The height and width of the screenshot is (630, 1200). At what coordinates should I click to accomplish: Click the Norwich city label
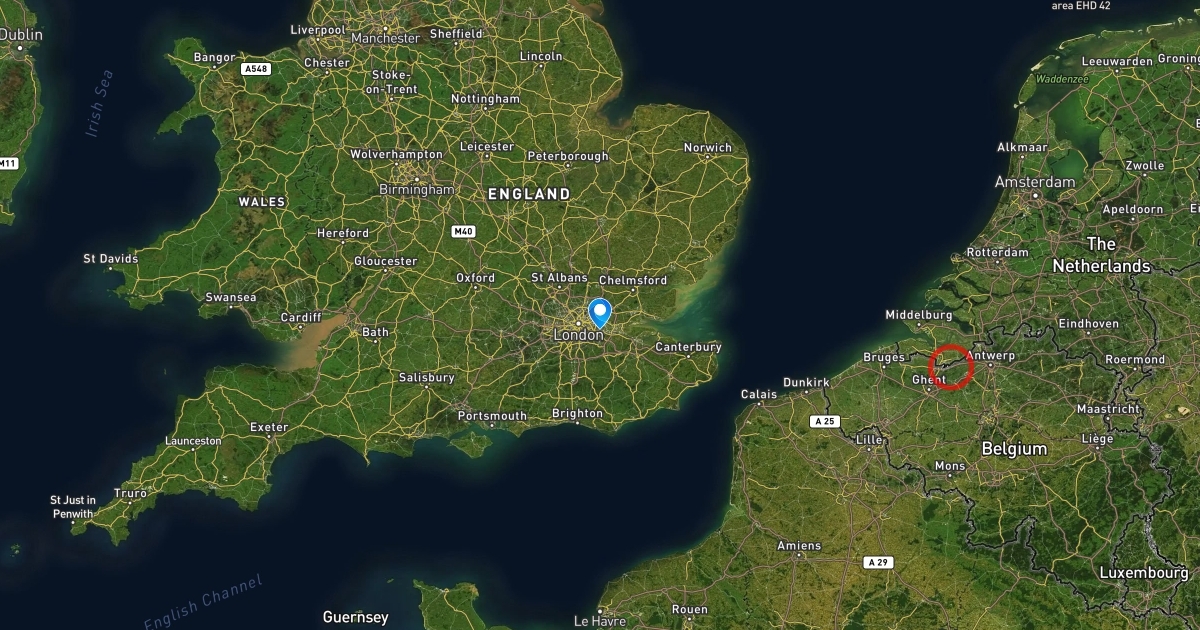[x=708, y=148]
